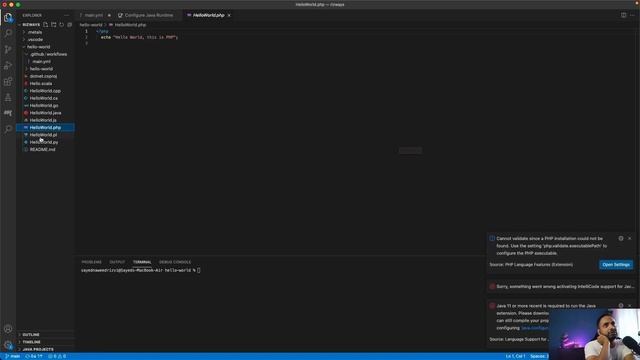Image resolution: width=640 pixels, height=360 pixels.
Task: Click the sync changes status bar item
Action: [34, 356]
